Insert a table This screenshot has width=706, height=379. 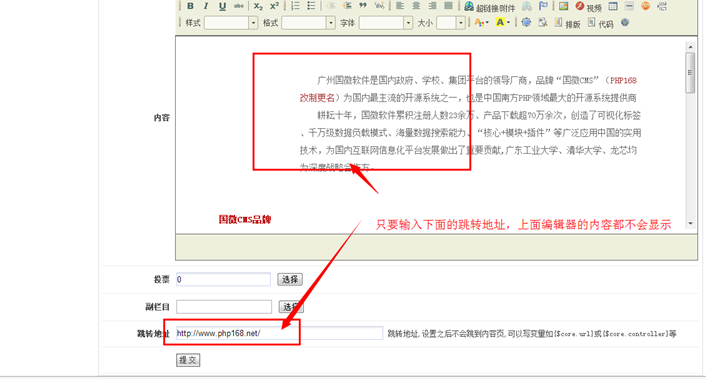pyautogui.click(x=613, y=6)
